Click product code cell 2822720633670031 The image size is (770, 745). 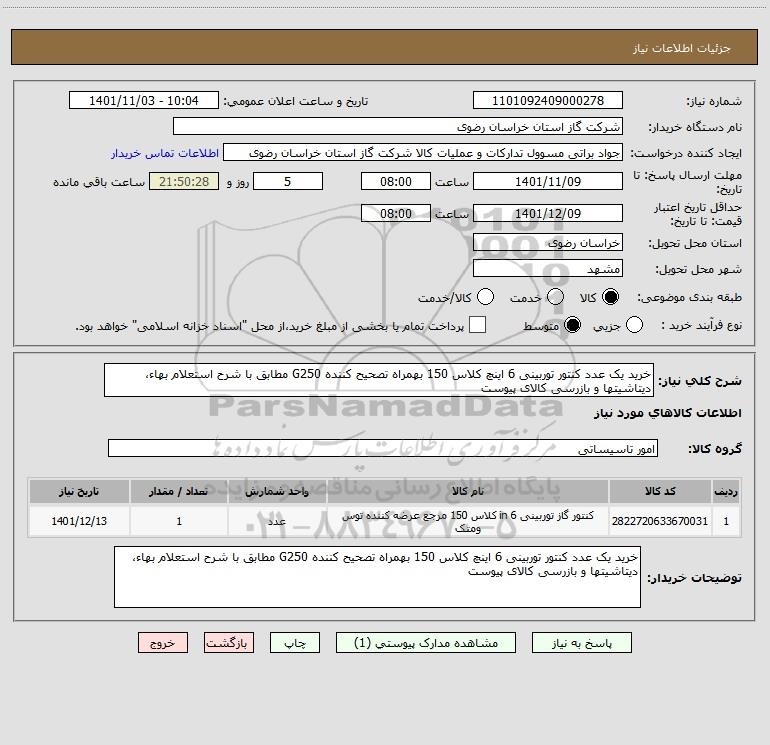tap(660, 521)
